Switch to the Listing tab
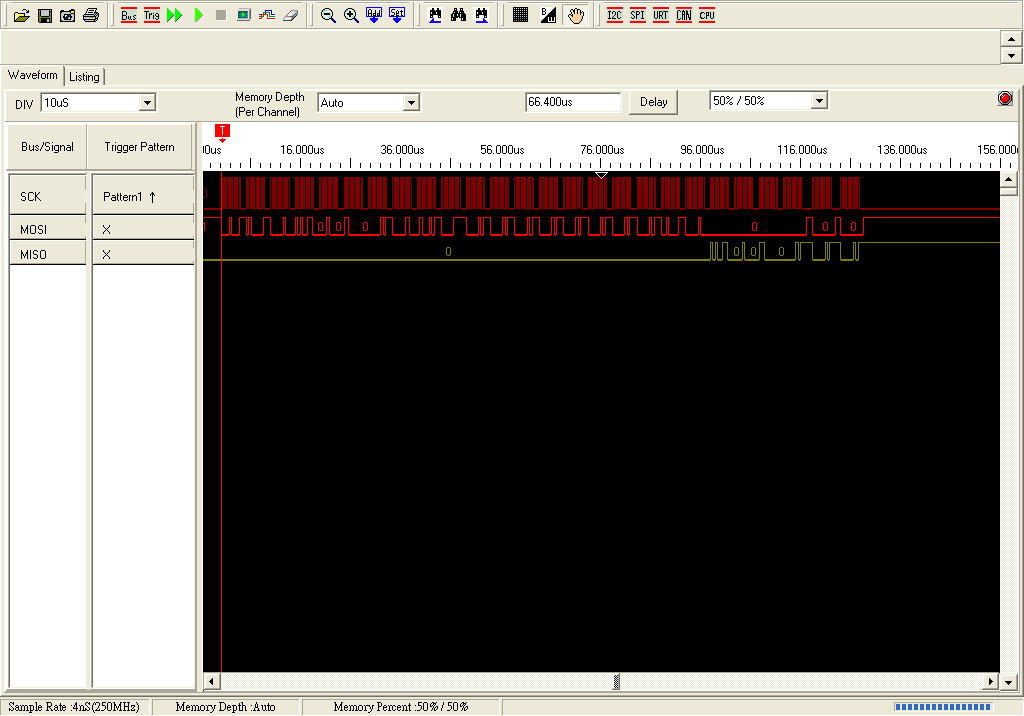This screenshot has height=716, width=1024. click(84, 77)
